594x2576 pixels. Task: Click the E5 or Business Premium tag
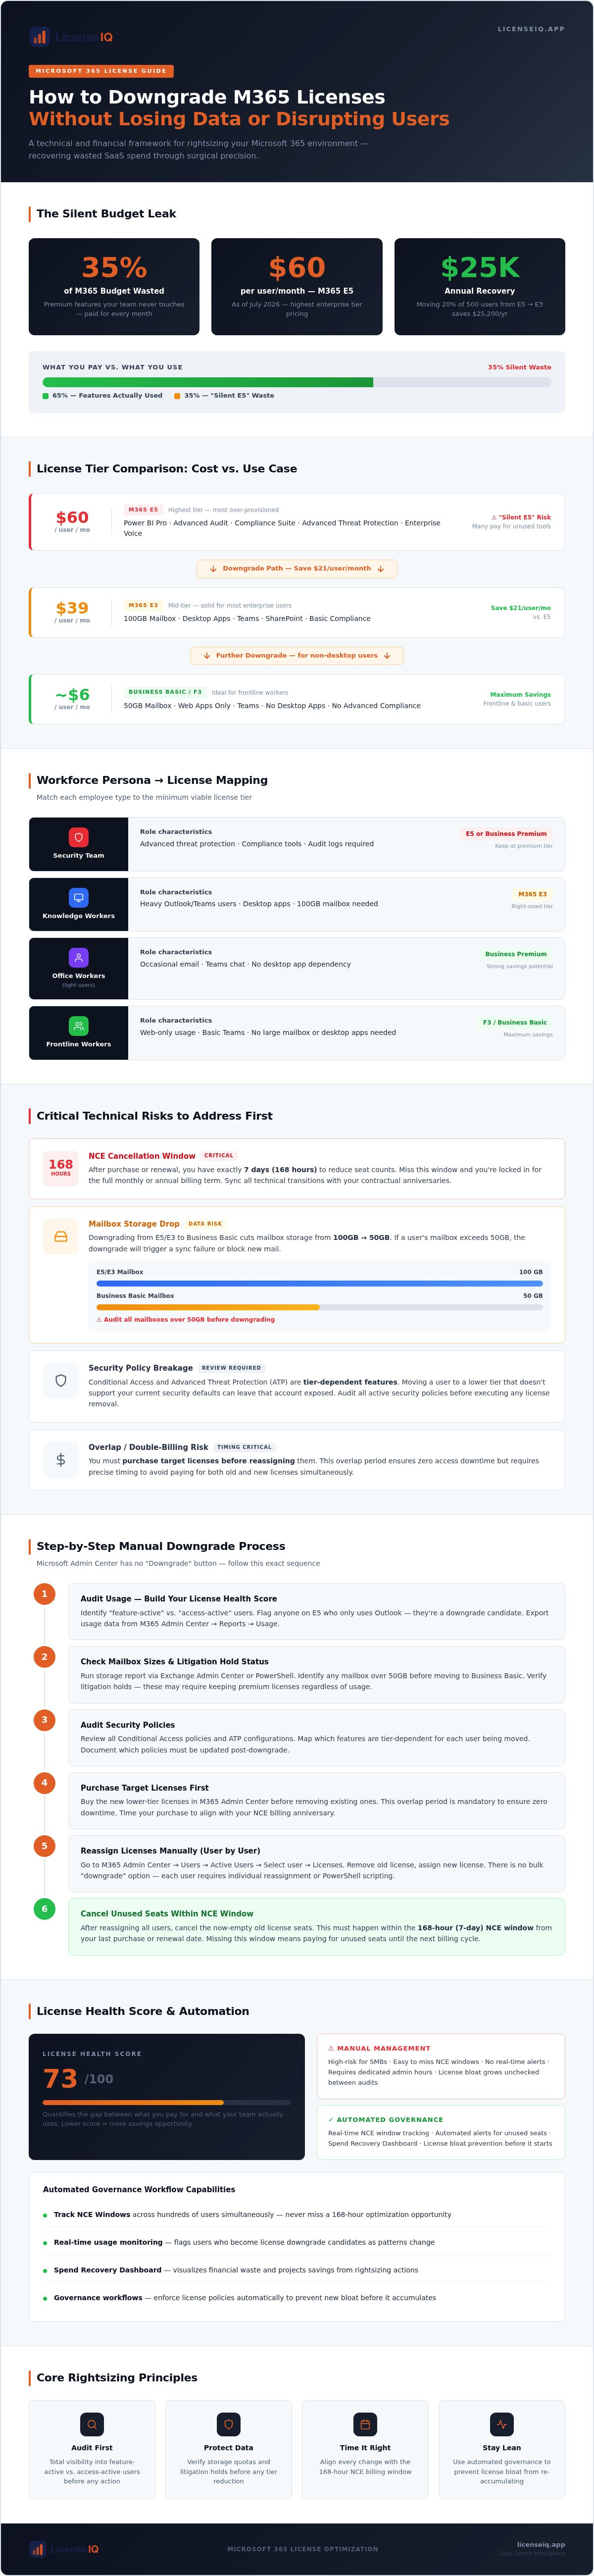click(x=506, y=834)
